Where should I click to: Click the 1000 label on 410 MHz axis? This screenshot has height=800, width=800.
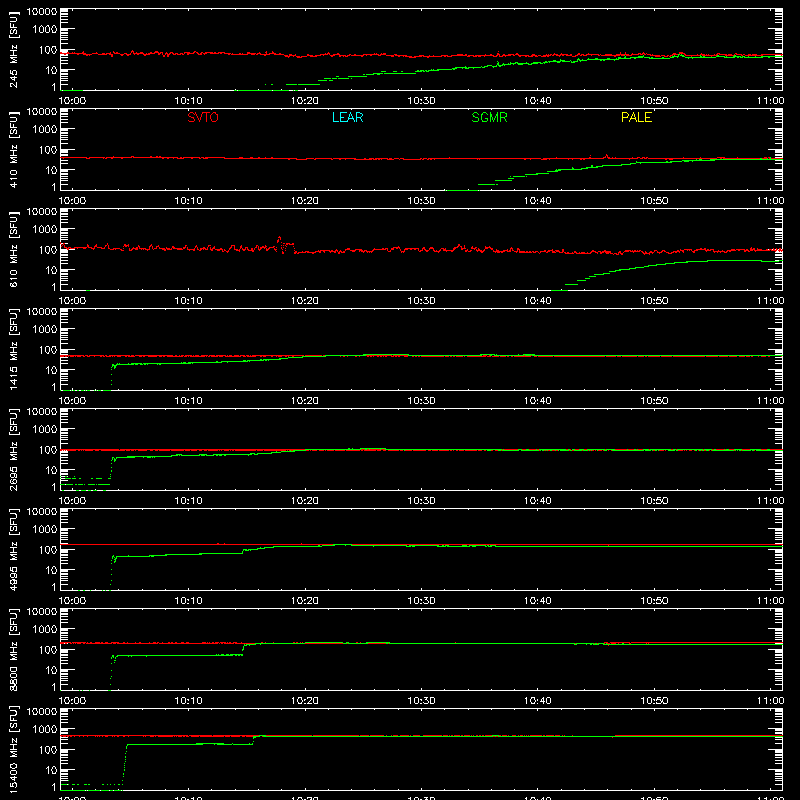click(45, 129)
